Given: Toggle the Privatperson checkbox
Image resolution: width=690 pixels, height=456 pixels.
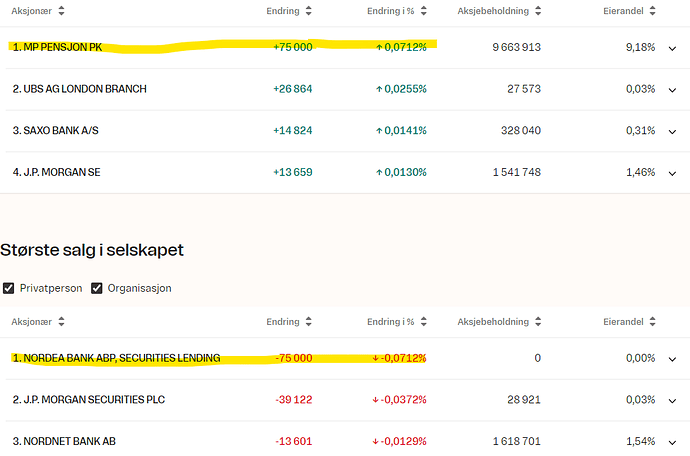Looking at the screenshot, I should click(8, 288).
